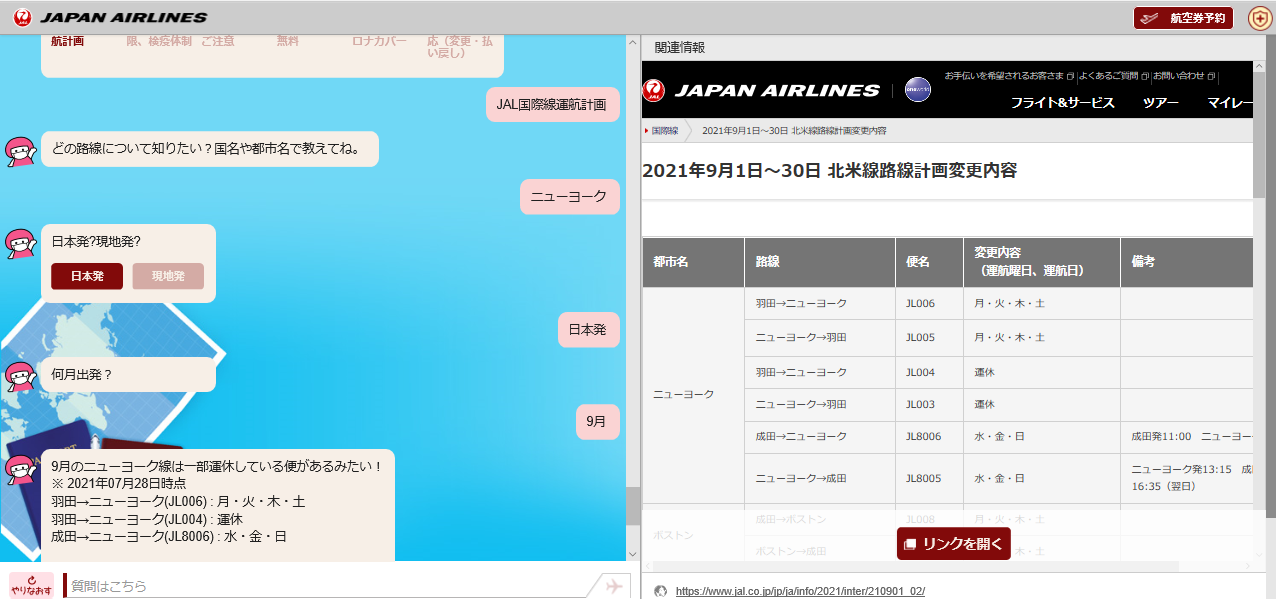
Task: Click the chat scrollbar down arrow
Action: point(633,554)
